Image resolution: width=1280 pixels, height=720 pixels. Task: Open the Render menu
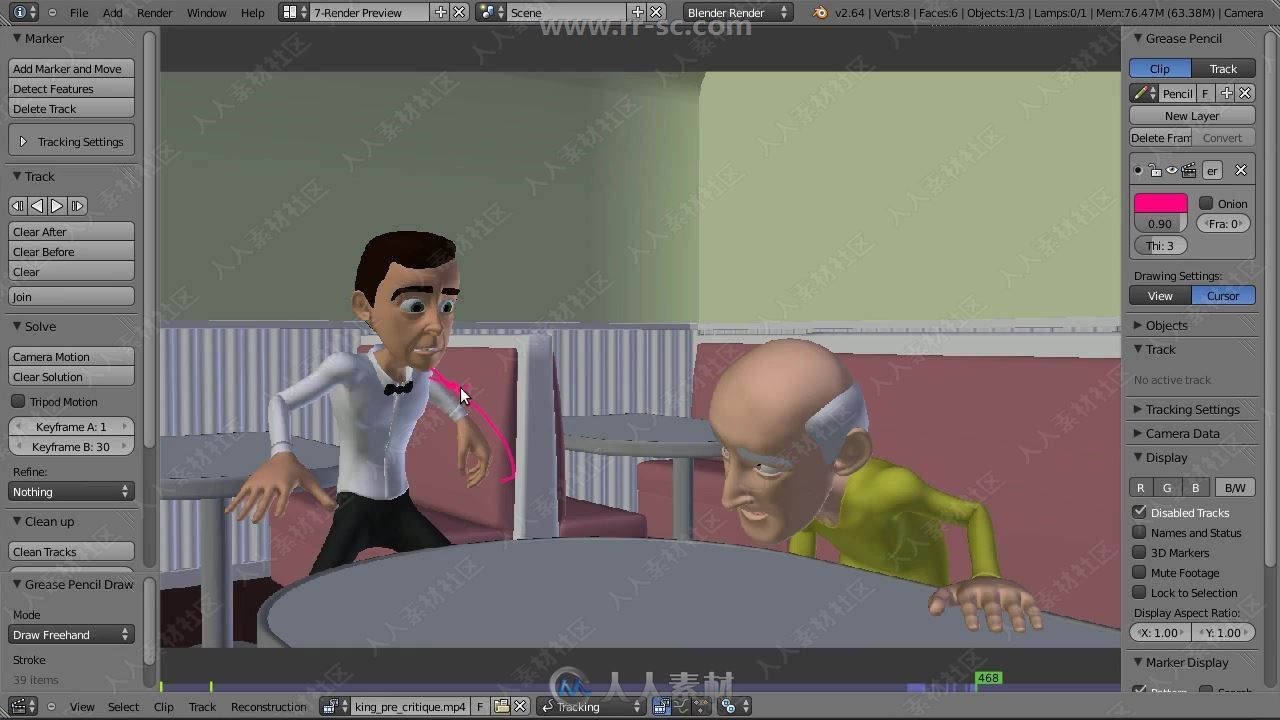click(154, 12)
